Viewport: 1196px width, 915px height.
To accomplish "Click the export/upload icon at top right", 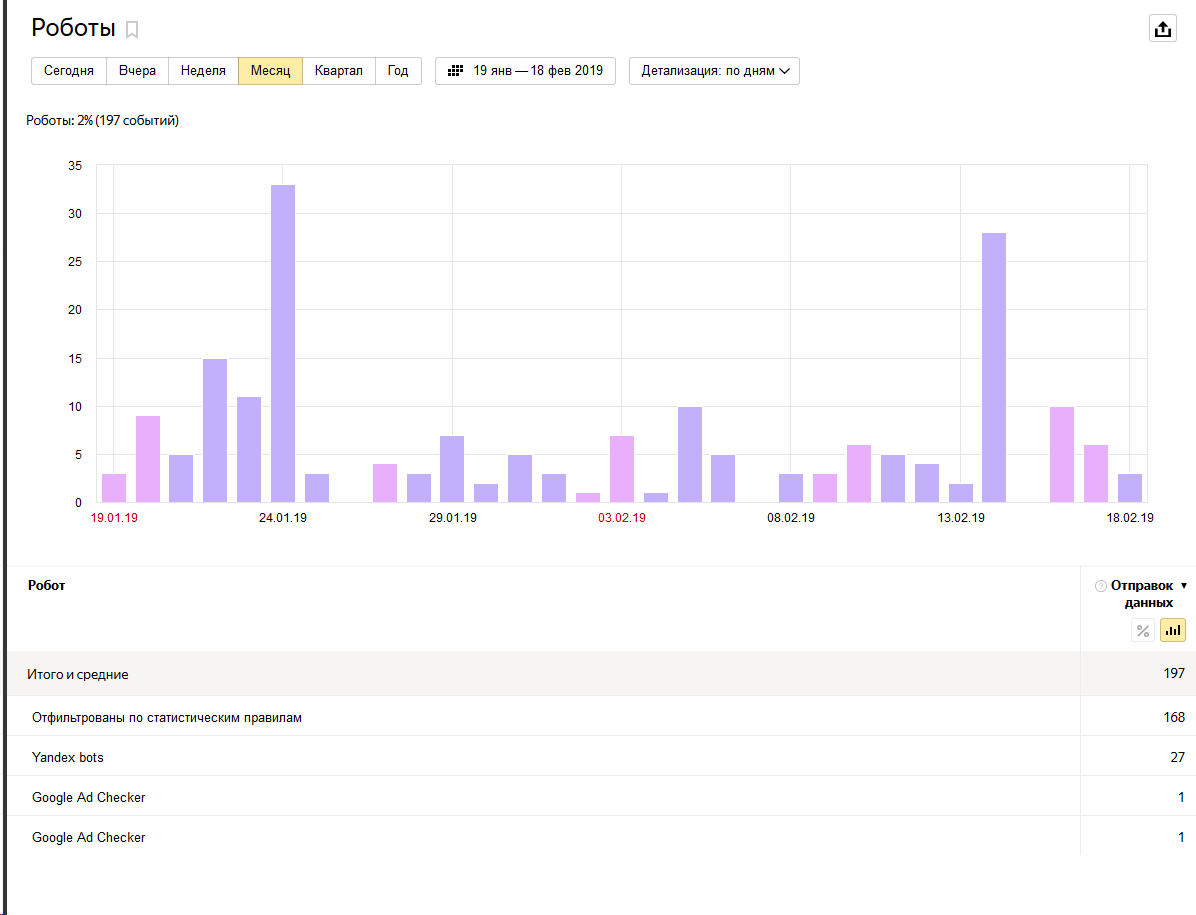I will (x=1162, y=29).
